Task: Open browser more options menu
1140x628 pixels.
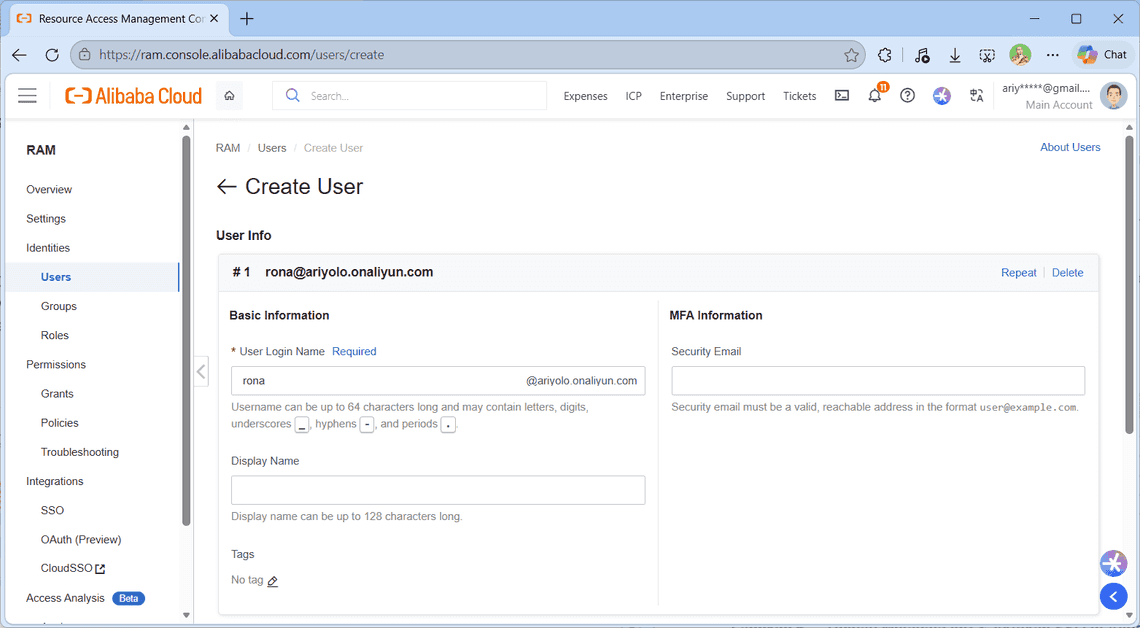Action: coord(1052,55)
